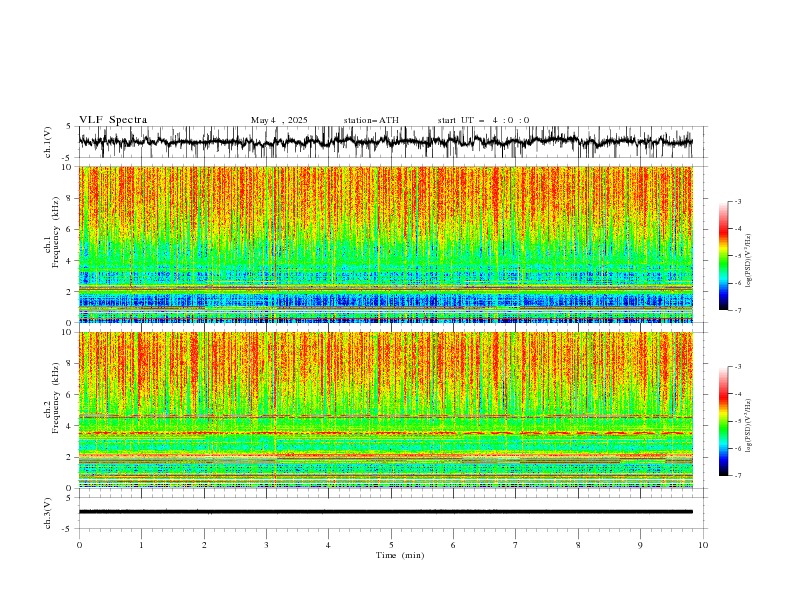Click the ch.2 PSD color scale bar
Screen dimensions: 792x612
point(724,421)
